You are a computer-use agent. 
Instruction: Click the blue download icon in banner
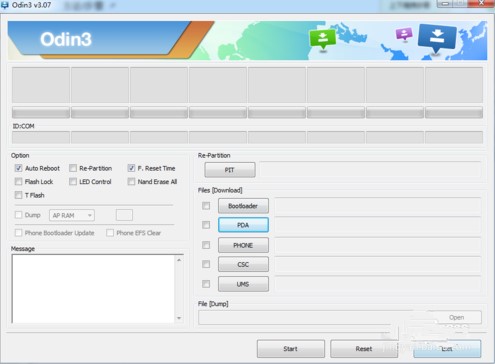(437, 38)
